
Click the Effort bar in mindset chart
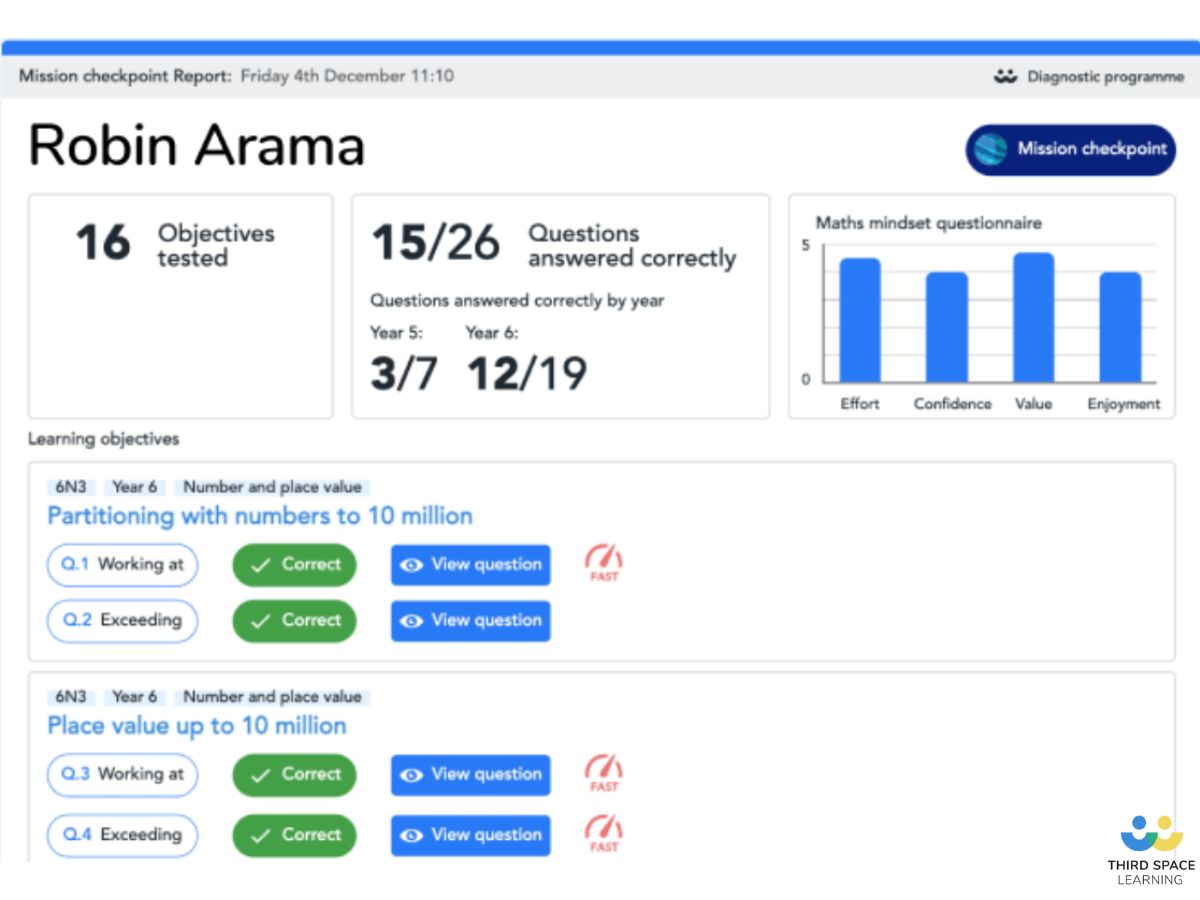pos(859,320)
